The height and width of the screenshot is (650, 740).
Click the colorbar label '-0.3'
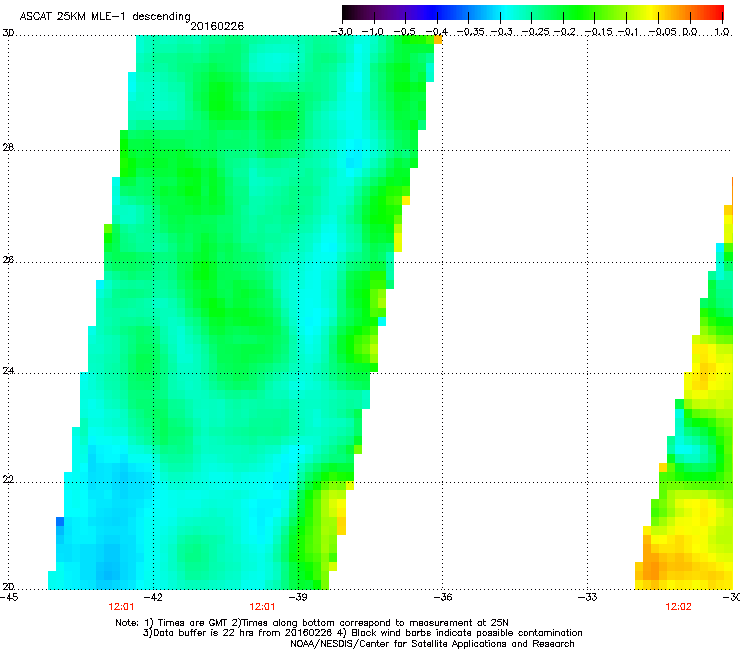[x=502, y=32]
